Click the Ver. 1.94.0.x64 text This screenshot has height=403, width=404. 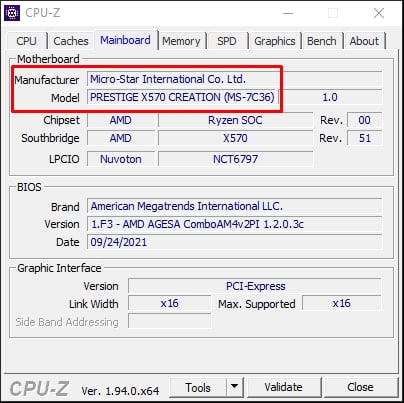coord(120,391)
